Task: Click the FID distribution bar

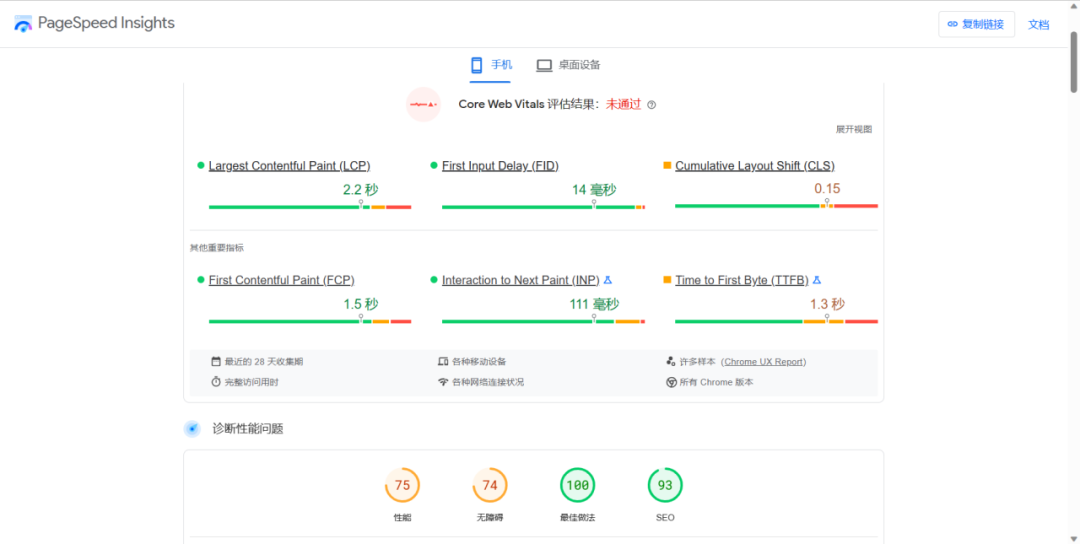Action: [x=543, y=207]
